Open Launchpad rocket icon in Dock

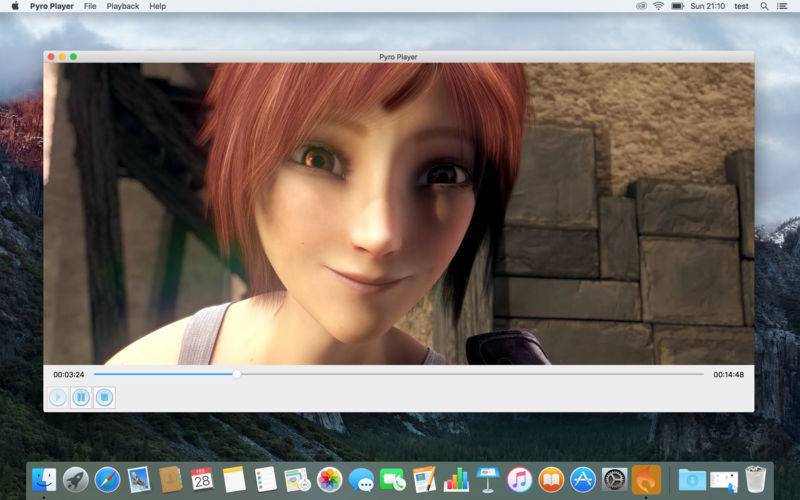click(76, 480)
